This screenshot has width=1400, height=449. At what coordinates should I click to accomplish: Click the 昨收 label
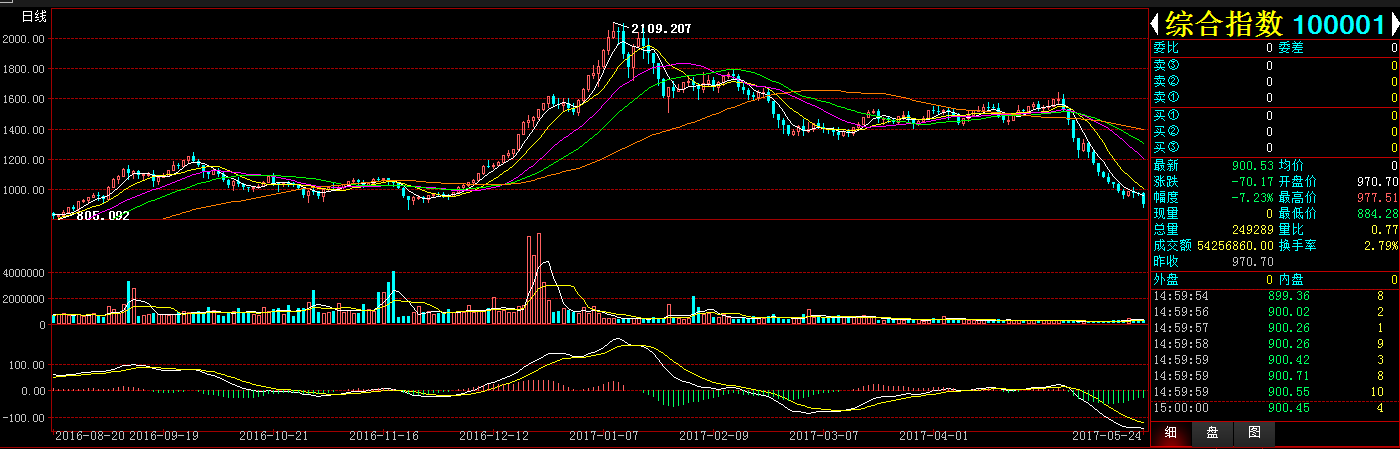(x=1166, y=261)
